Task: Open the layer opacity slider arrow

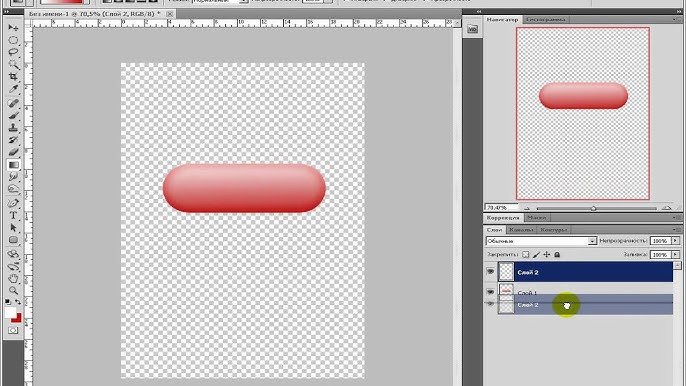Action: [x=676, y=241]
